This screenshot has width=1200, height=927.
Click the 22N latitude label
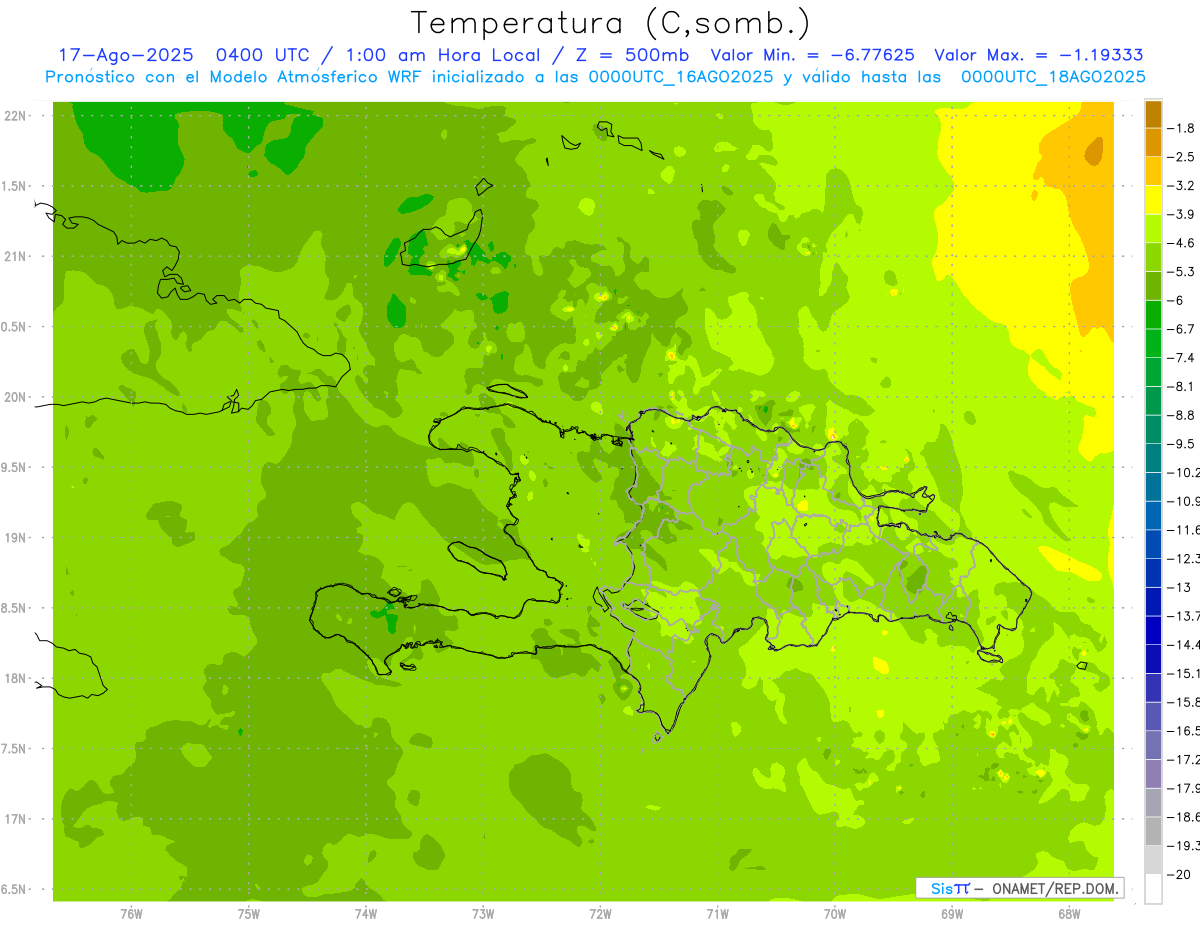(17, 116)
